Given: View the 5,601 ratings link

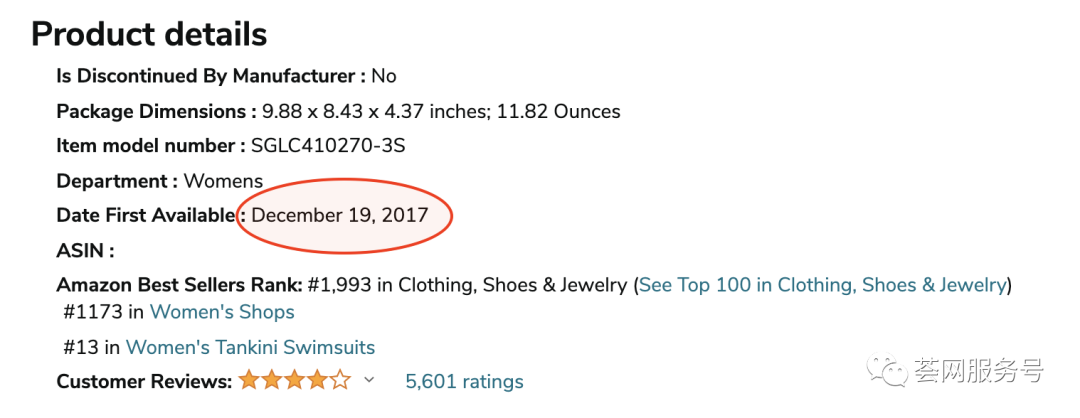Looking at the screenshot, I should pyautogui.click(x=464, y=381).
